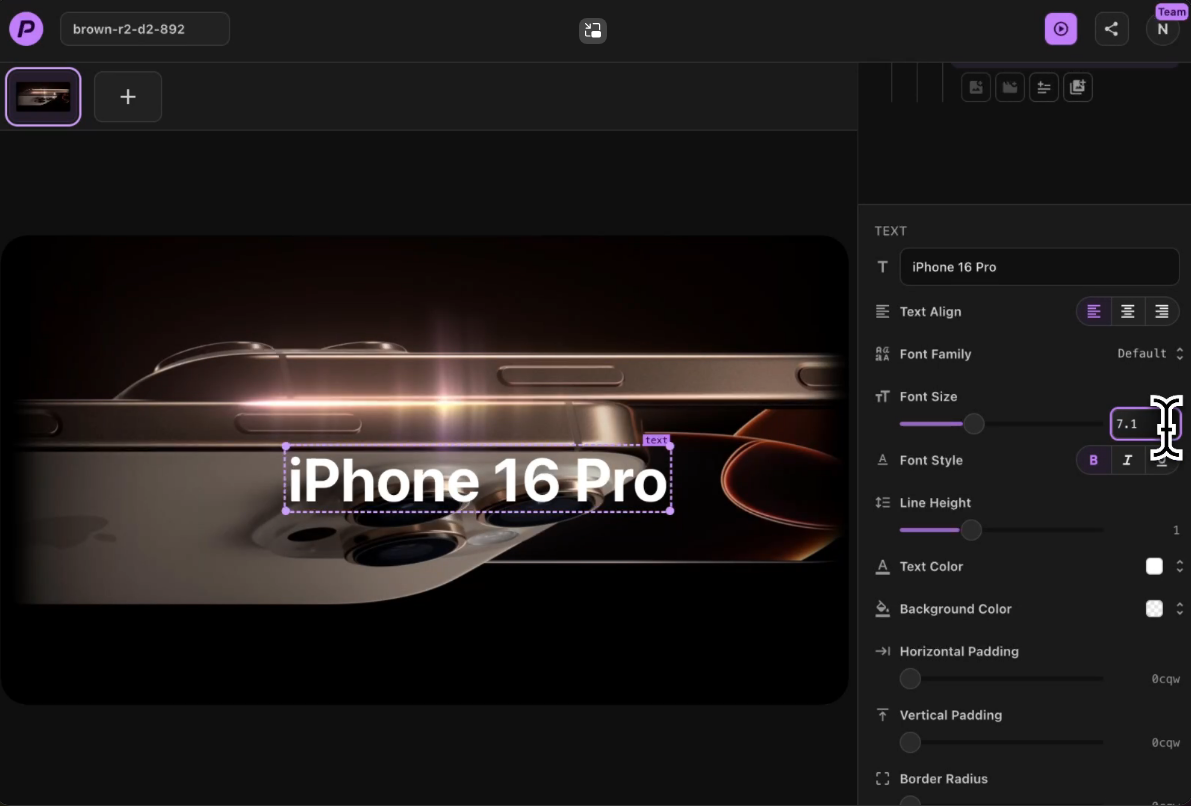The width and height of the screenshot is (1191, 806).
Task: Click the TEXT section heading
Action: click(x=890, y=231)
